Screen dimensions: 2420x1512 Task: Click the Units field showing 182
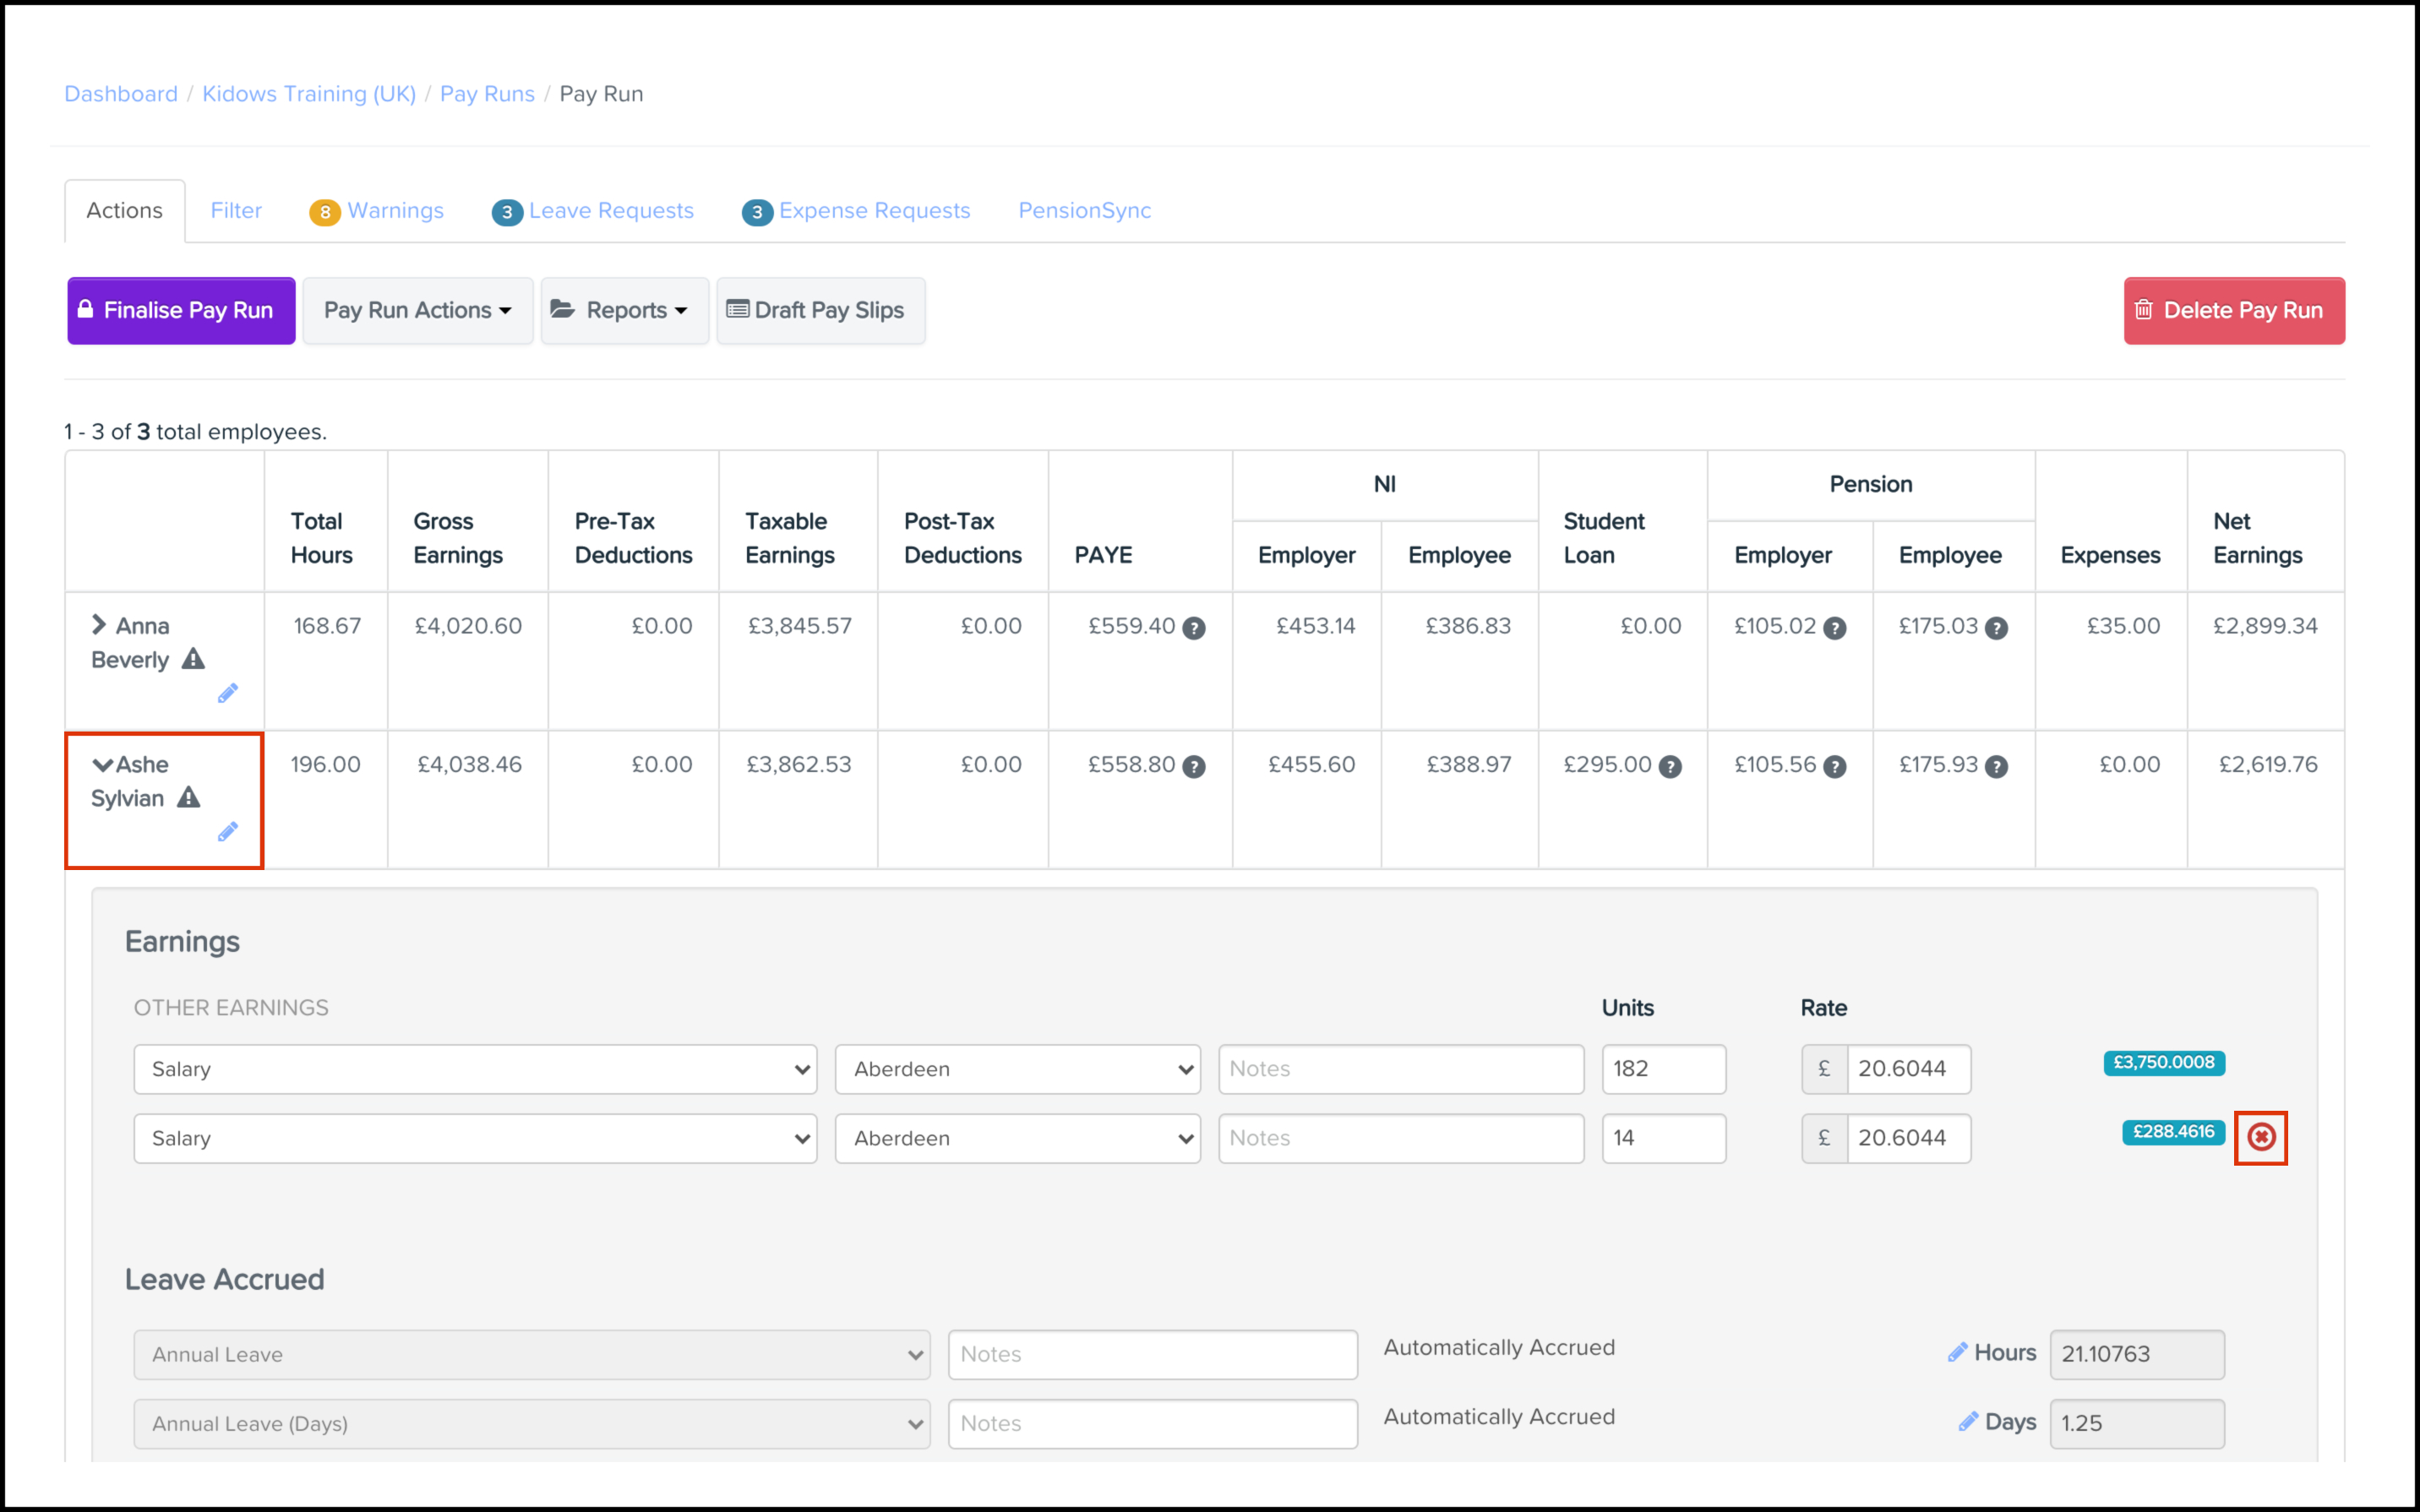pos(1663,1069)
